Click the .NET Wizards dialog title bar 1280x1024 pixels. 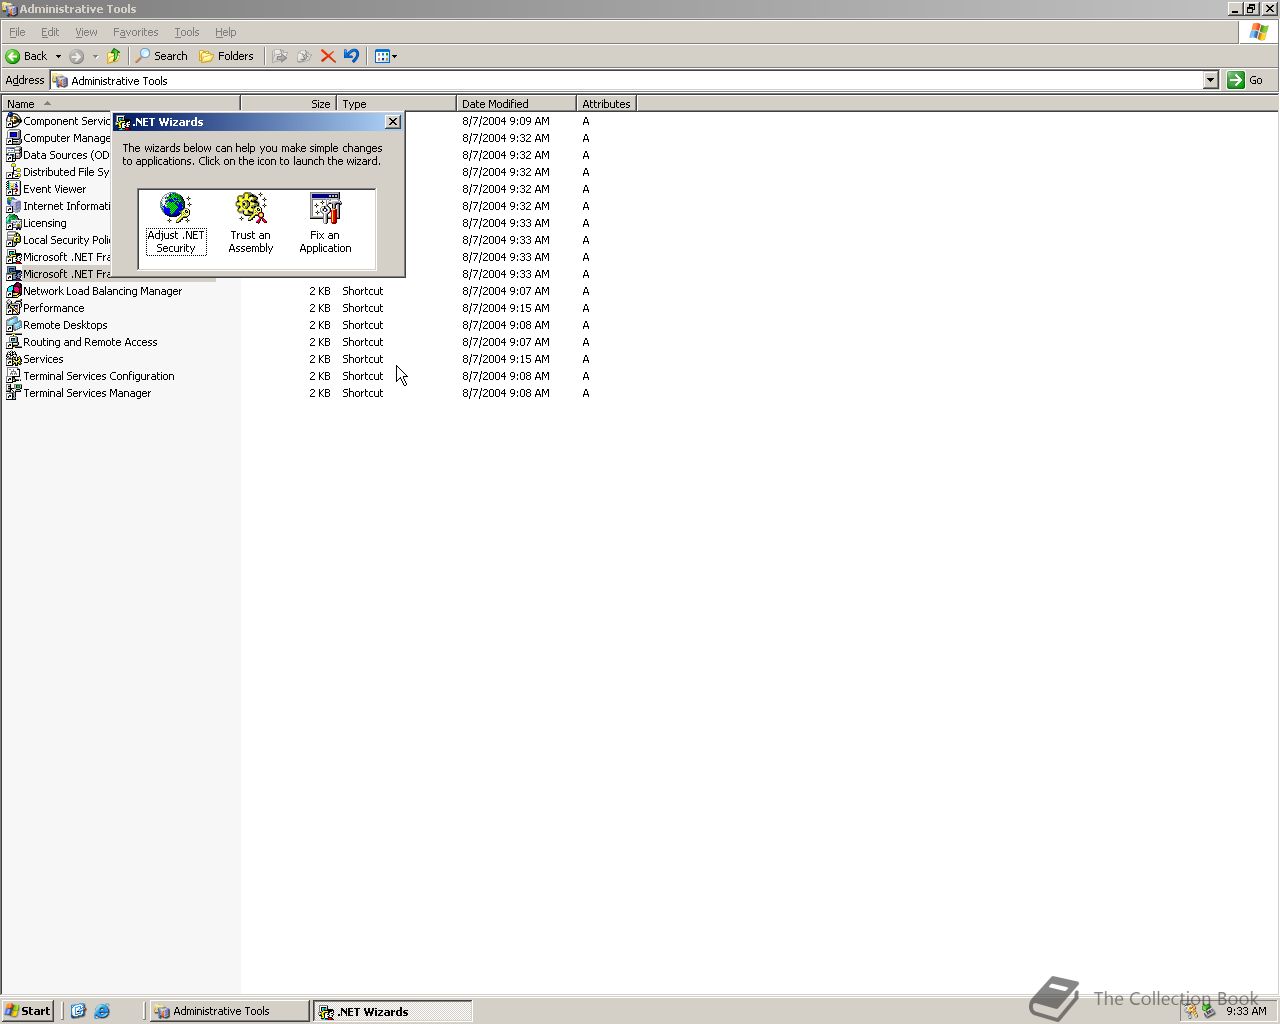[248, 122]
